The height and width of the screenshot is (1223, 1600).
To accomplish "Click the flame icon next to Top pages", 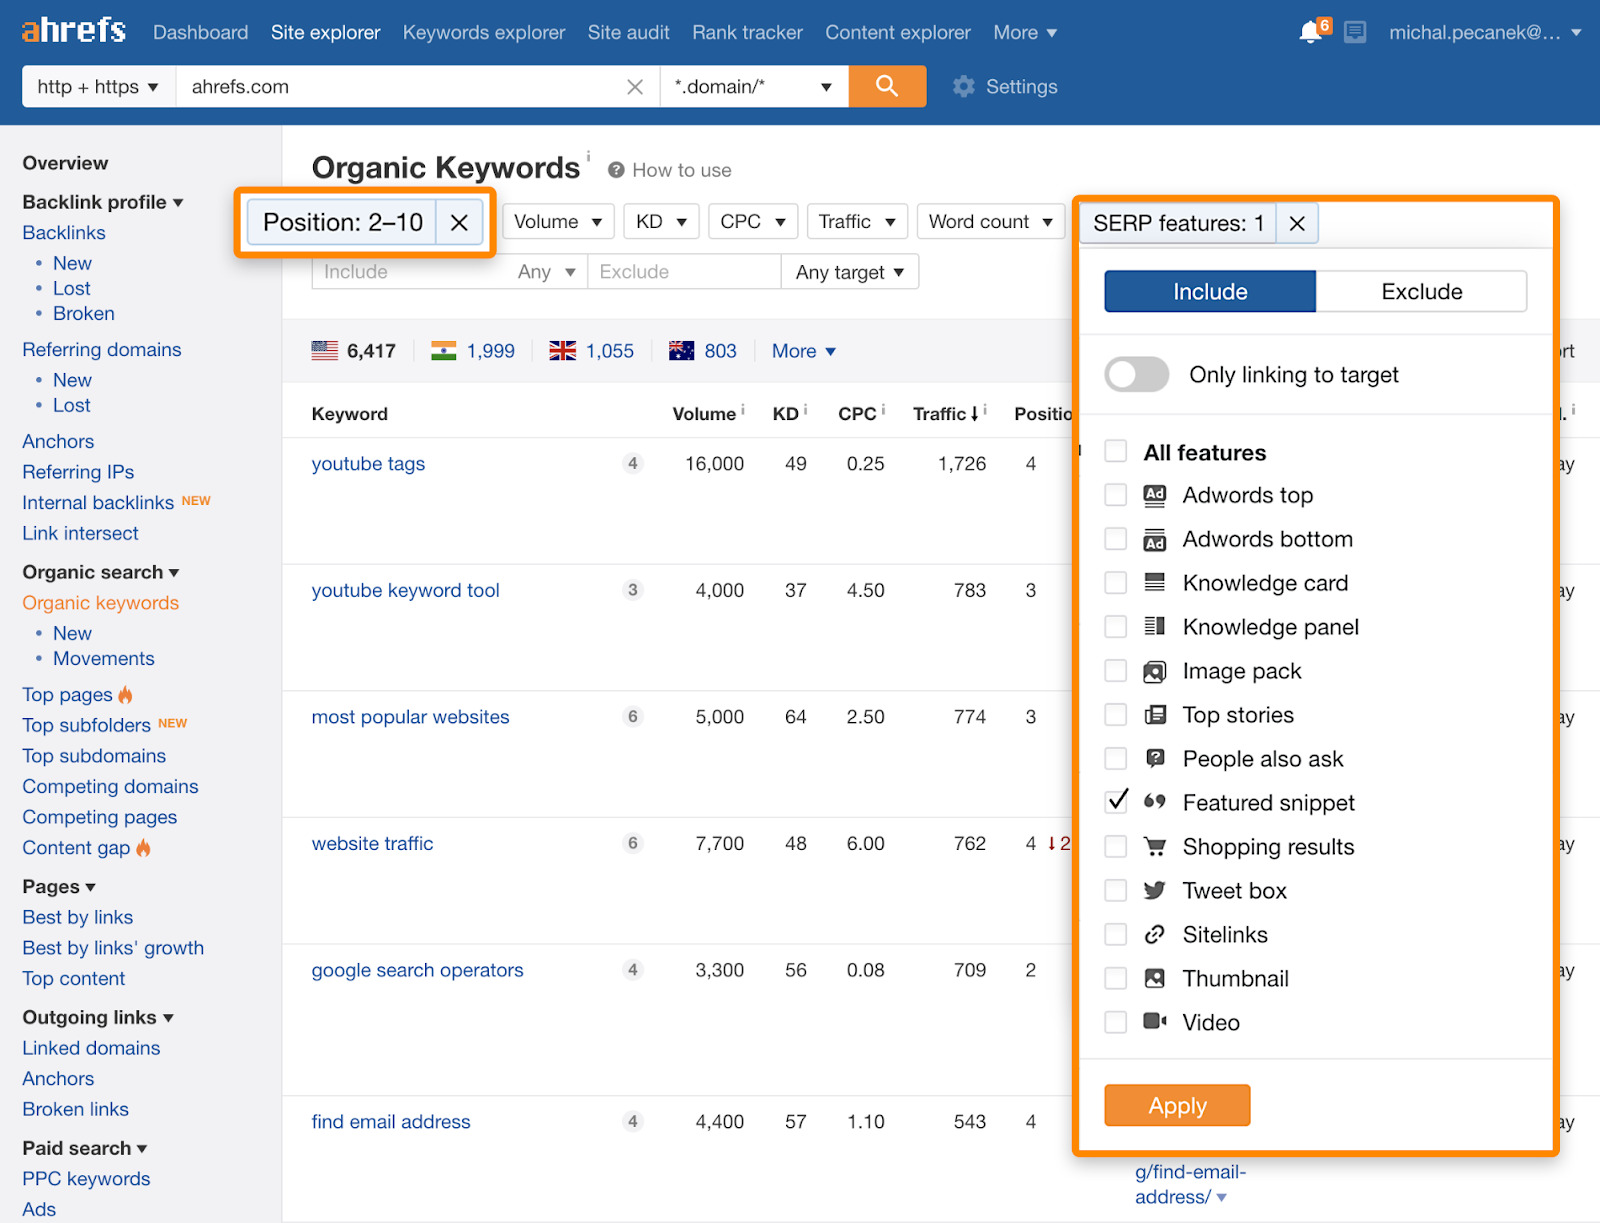I will point(125,694).
